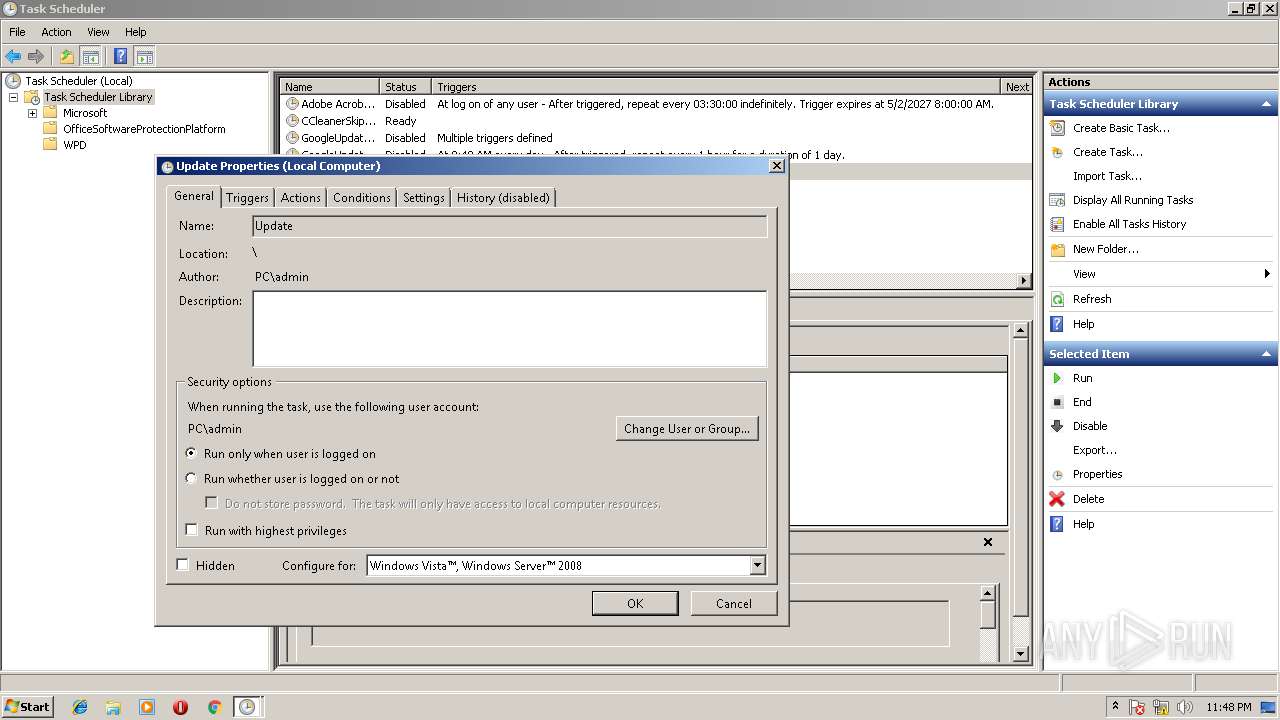Collapse the Selected Item actions section

pos(1267,354)
